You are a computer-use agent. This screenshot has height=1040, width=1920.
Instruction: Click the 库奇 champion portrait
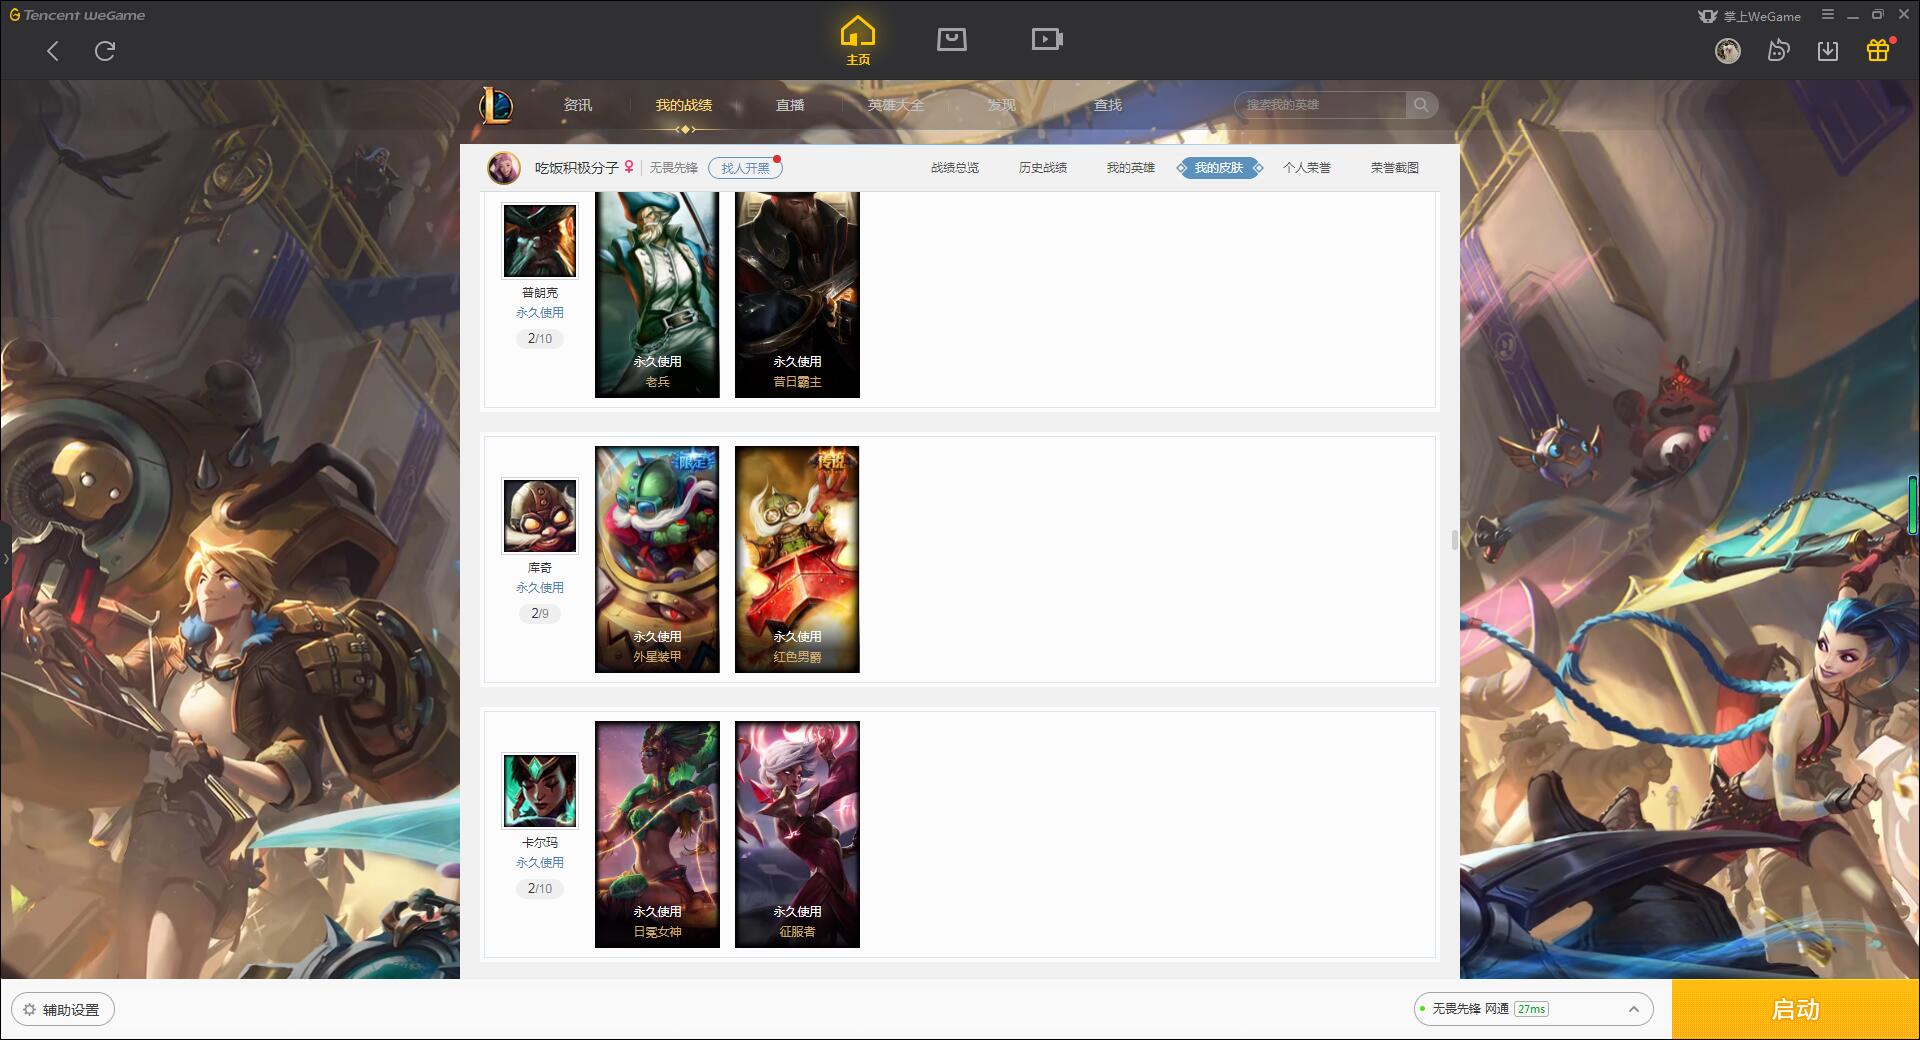(x=540, y=516)
